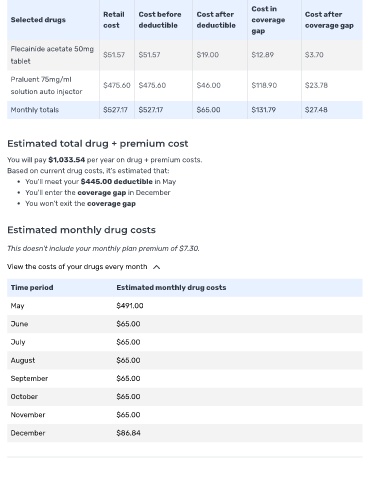Select the Praluent 75mg/ml auto injector row

(x=185, y=85)
